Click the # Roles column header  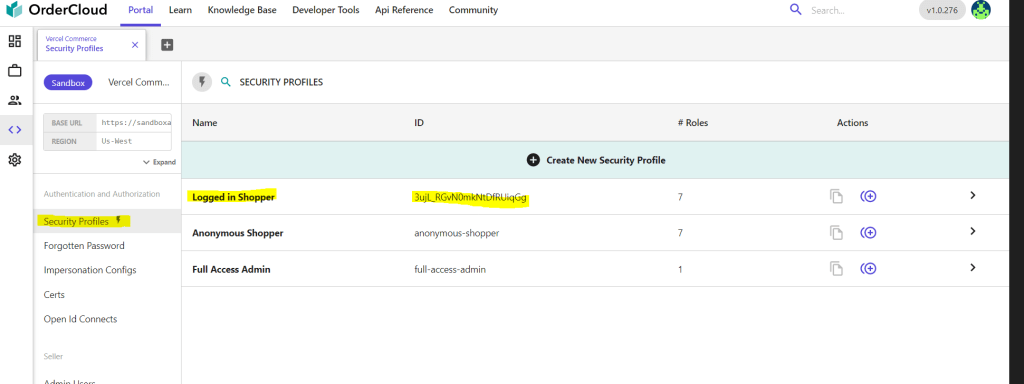[693, 123]
